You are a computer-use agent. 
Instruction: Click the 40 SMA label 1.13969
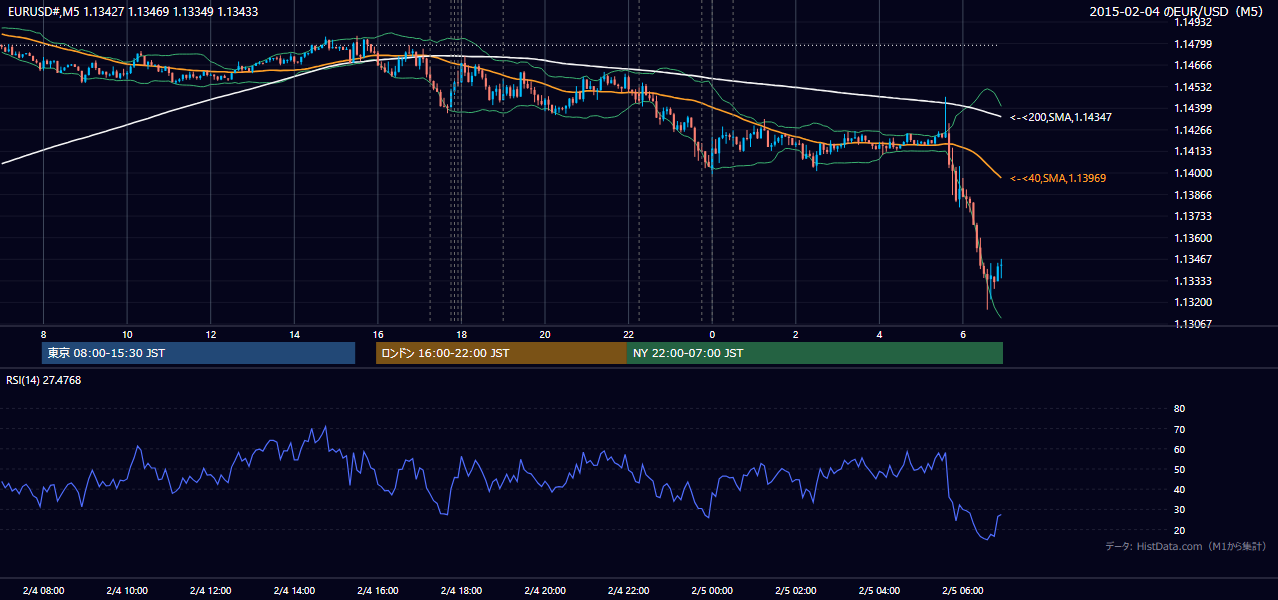point(1058,178)
